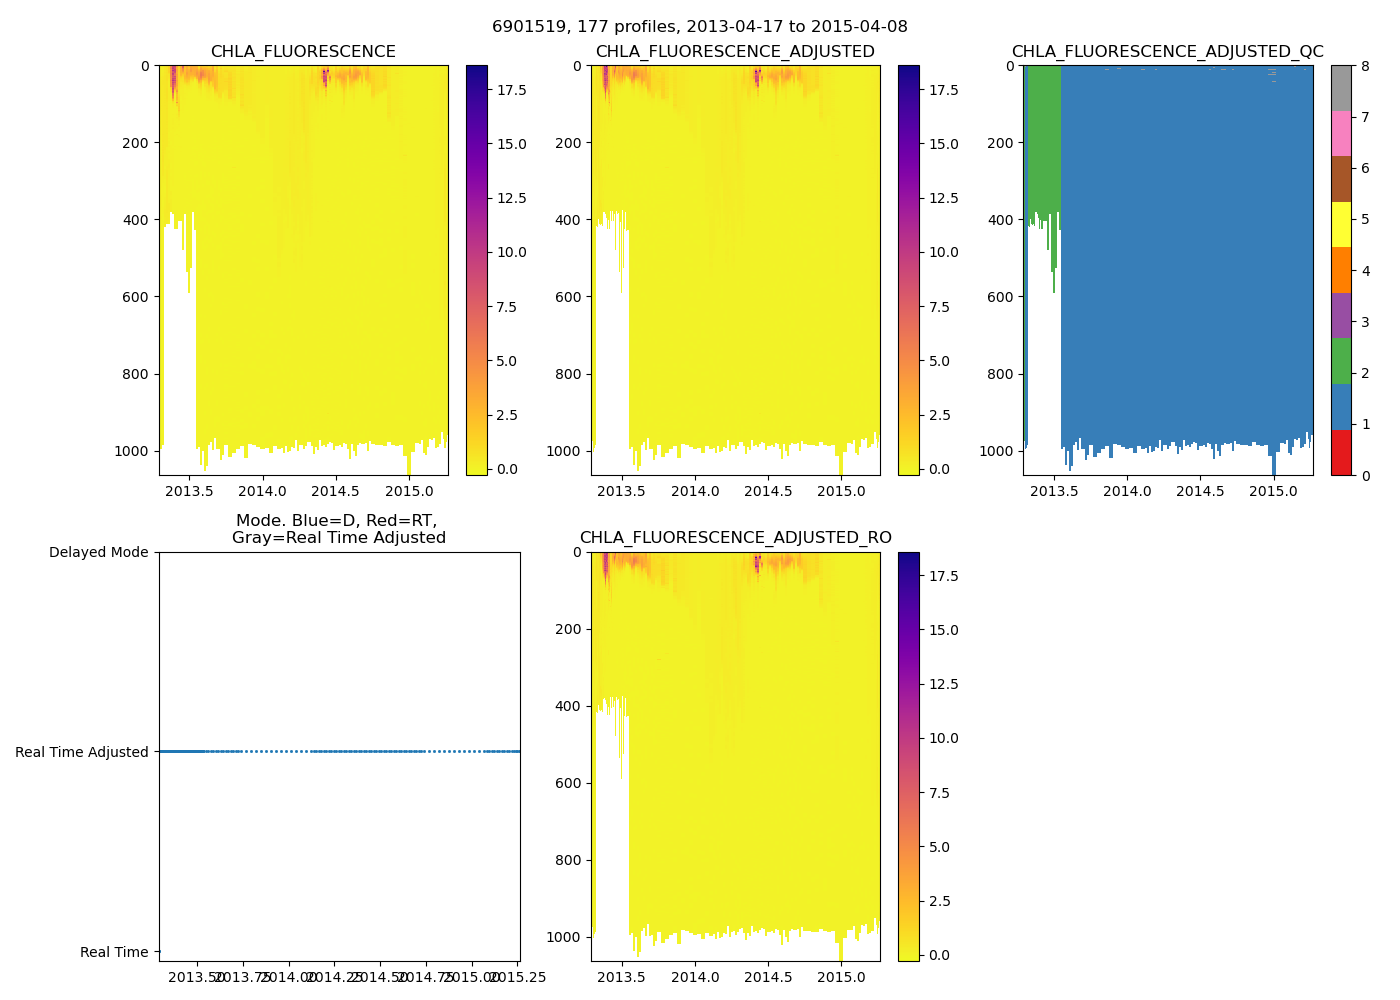This screenshot has height=1000, width=1400.
Task: Click the CHLA_FLUORESCENCE plot title
Action: 303,52
